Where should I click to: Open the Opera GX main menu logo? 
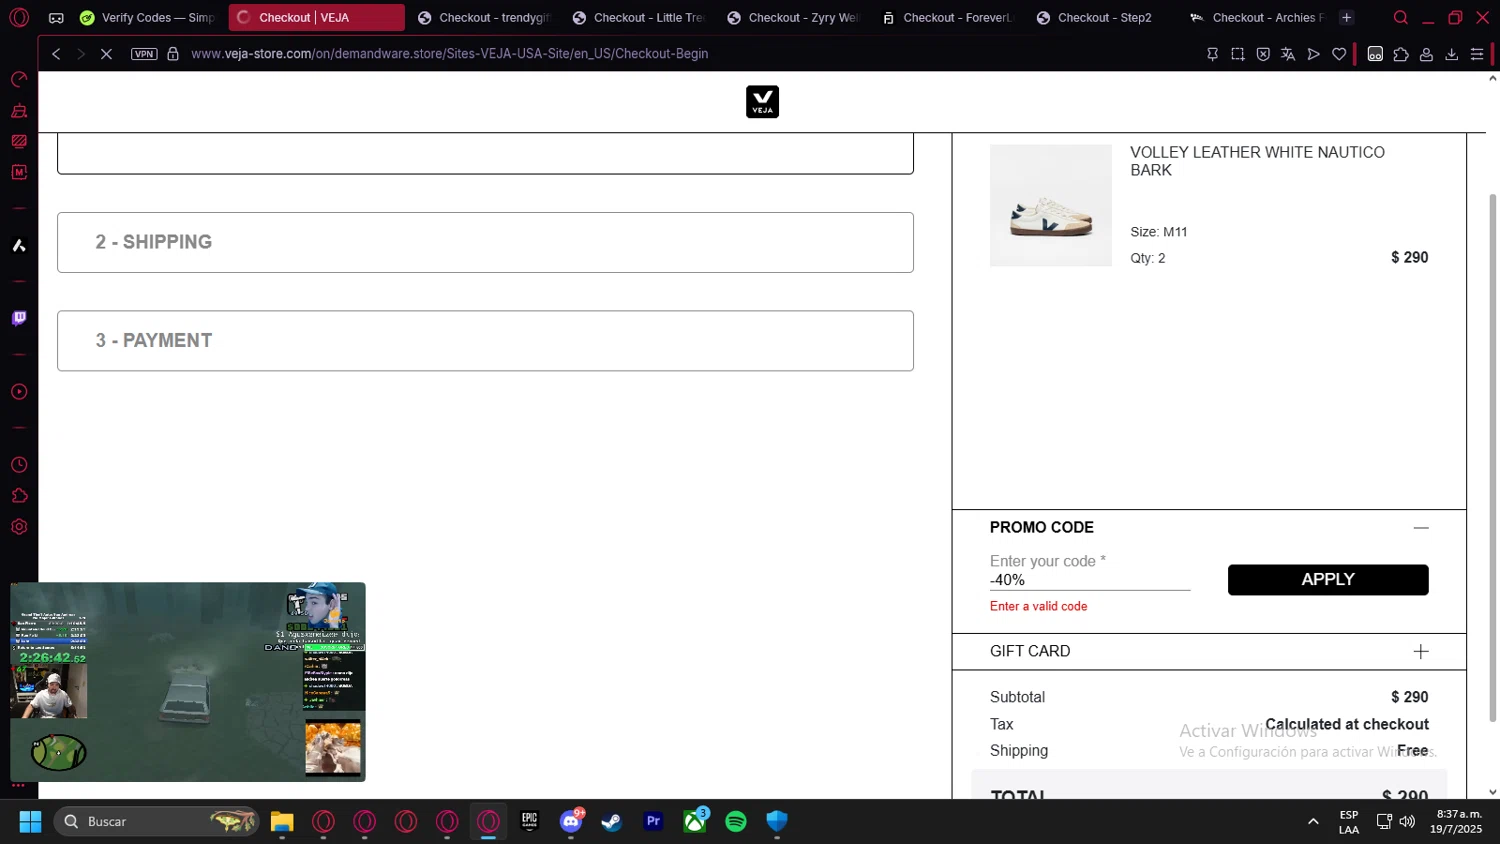tap(19, 17)
